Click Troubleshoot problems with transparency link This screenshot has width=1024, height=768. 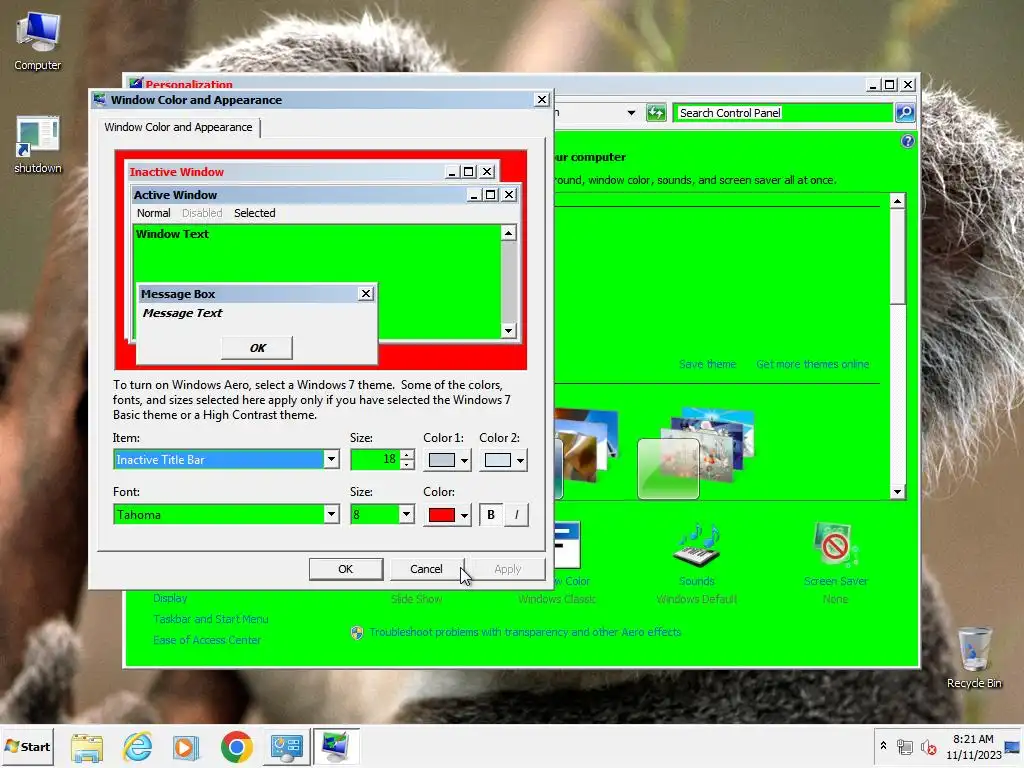coord(525,632)
